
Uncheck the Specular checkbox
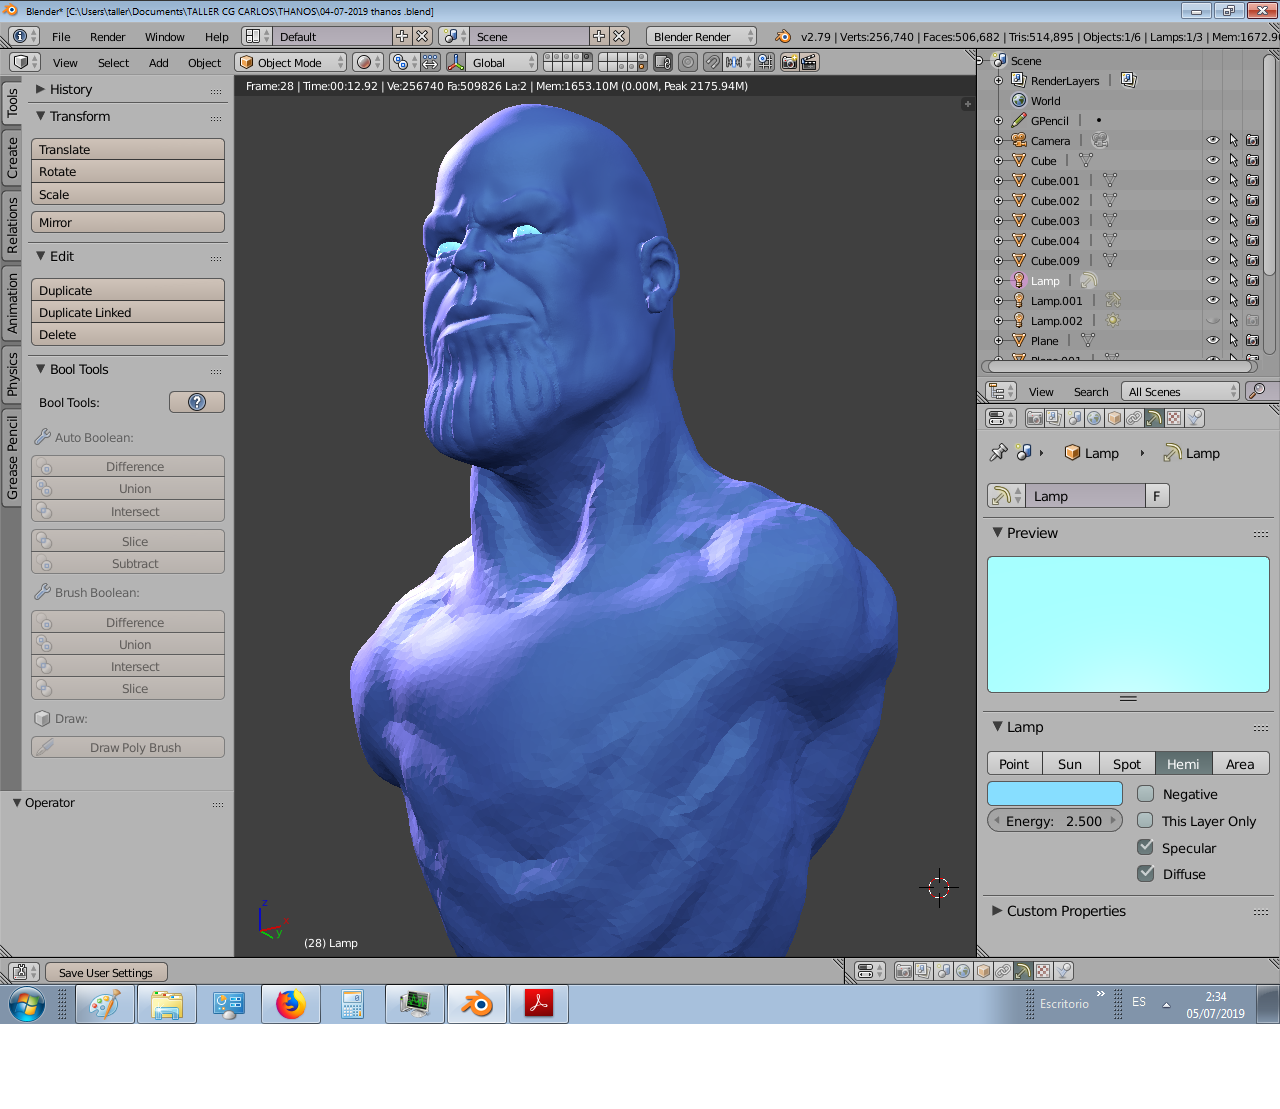pos(1146,848)
